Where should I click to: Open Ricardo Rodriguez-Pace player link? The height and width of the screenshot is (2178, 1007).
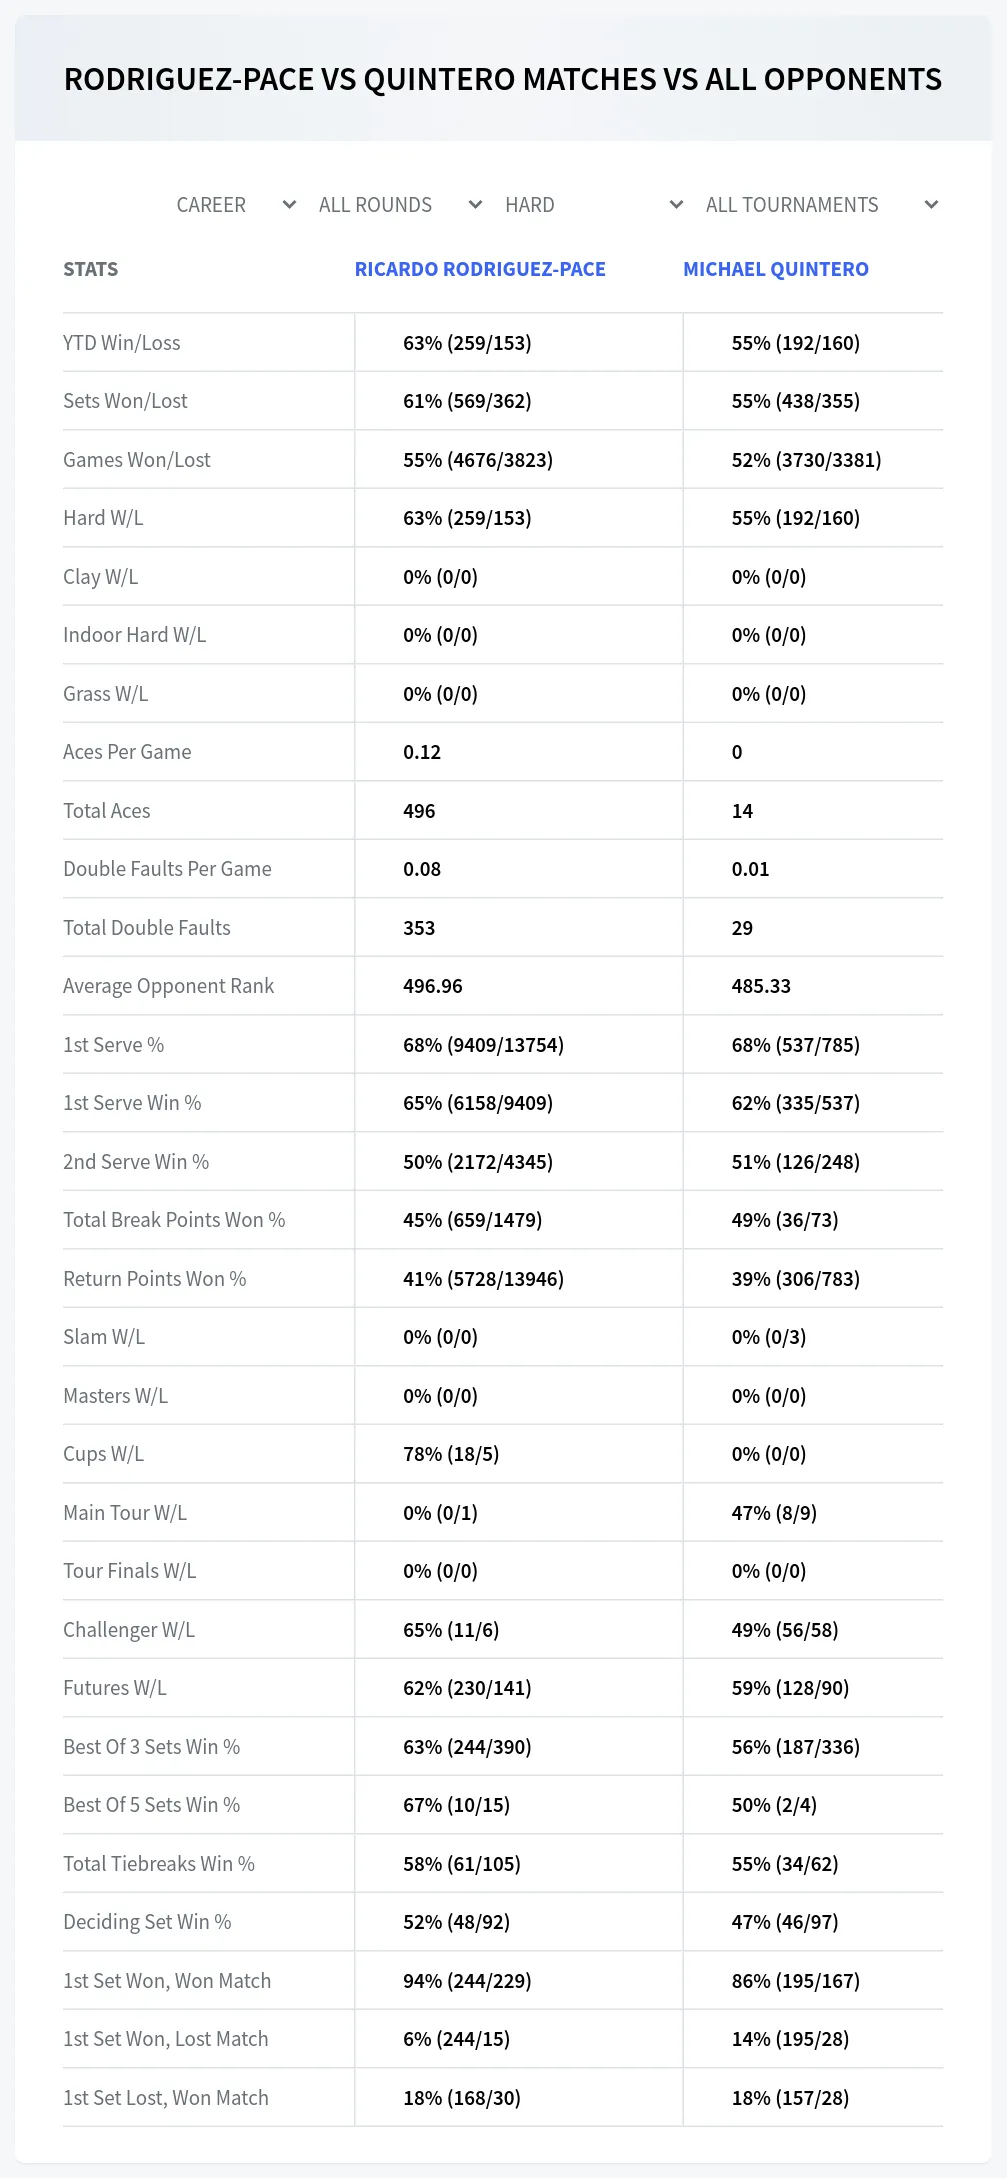(x=480, y=269)
